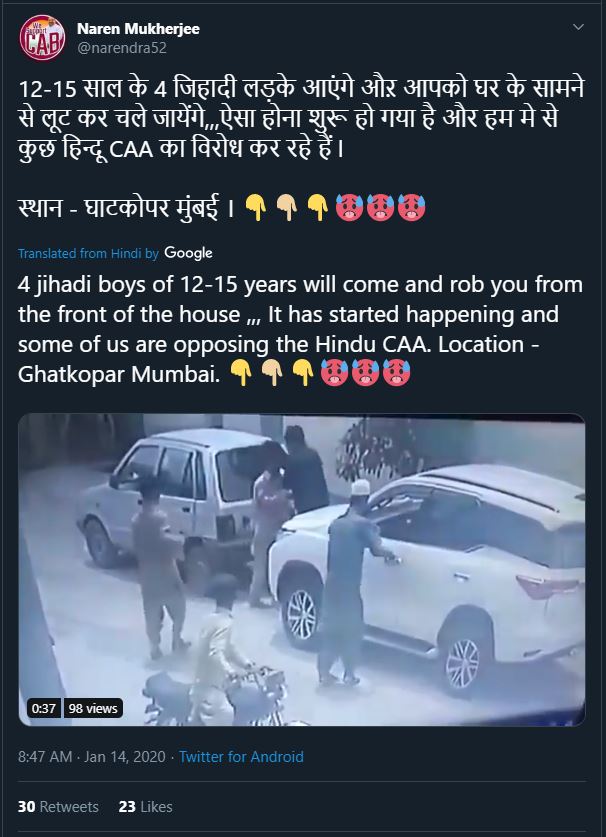Click first red angry-face emoji in Hindi text
606x837 pixels.
pyautogui.click(x=350, y=208)
